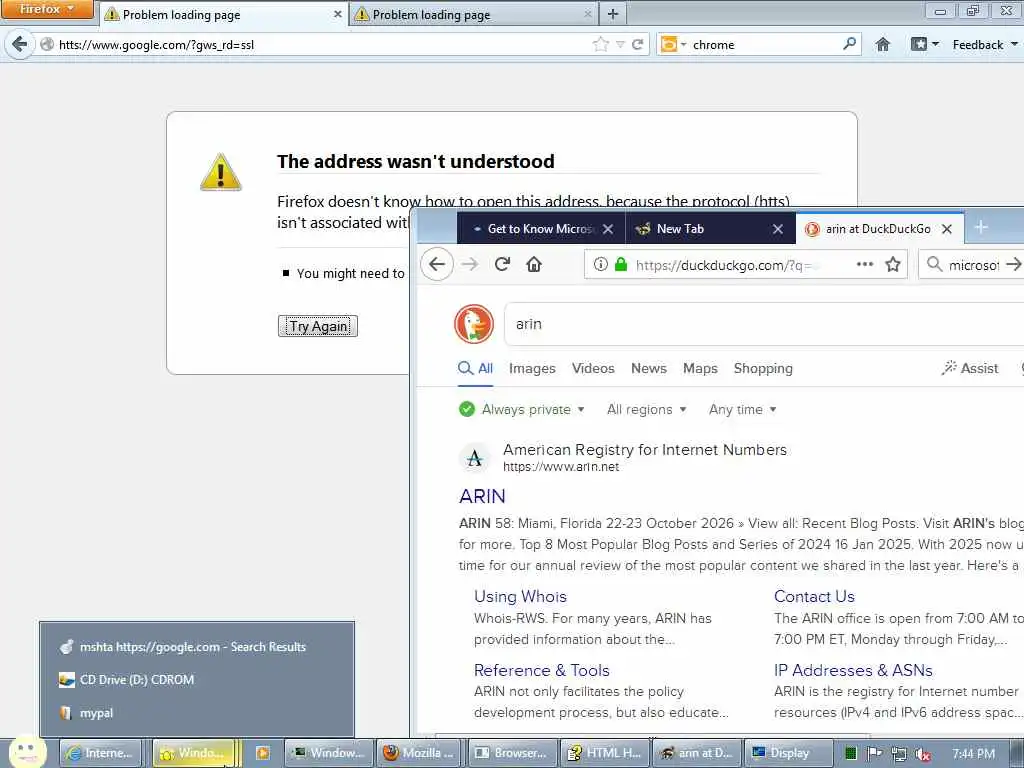Image resolution: width=1024 pixels, height=768 pixels.
Task: Open the search engine selector beside chrome
Action: pos(673,44)
